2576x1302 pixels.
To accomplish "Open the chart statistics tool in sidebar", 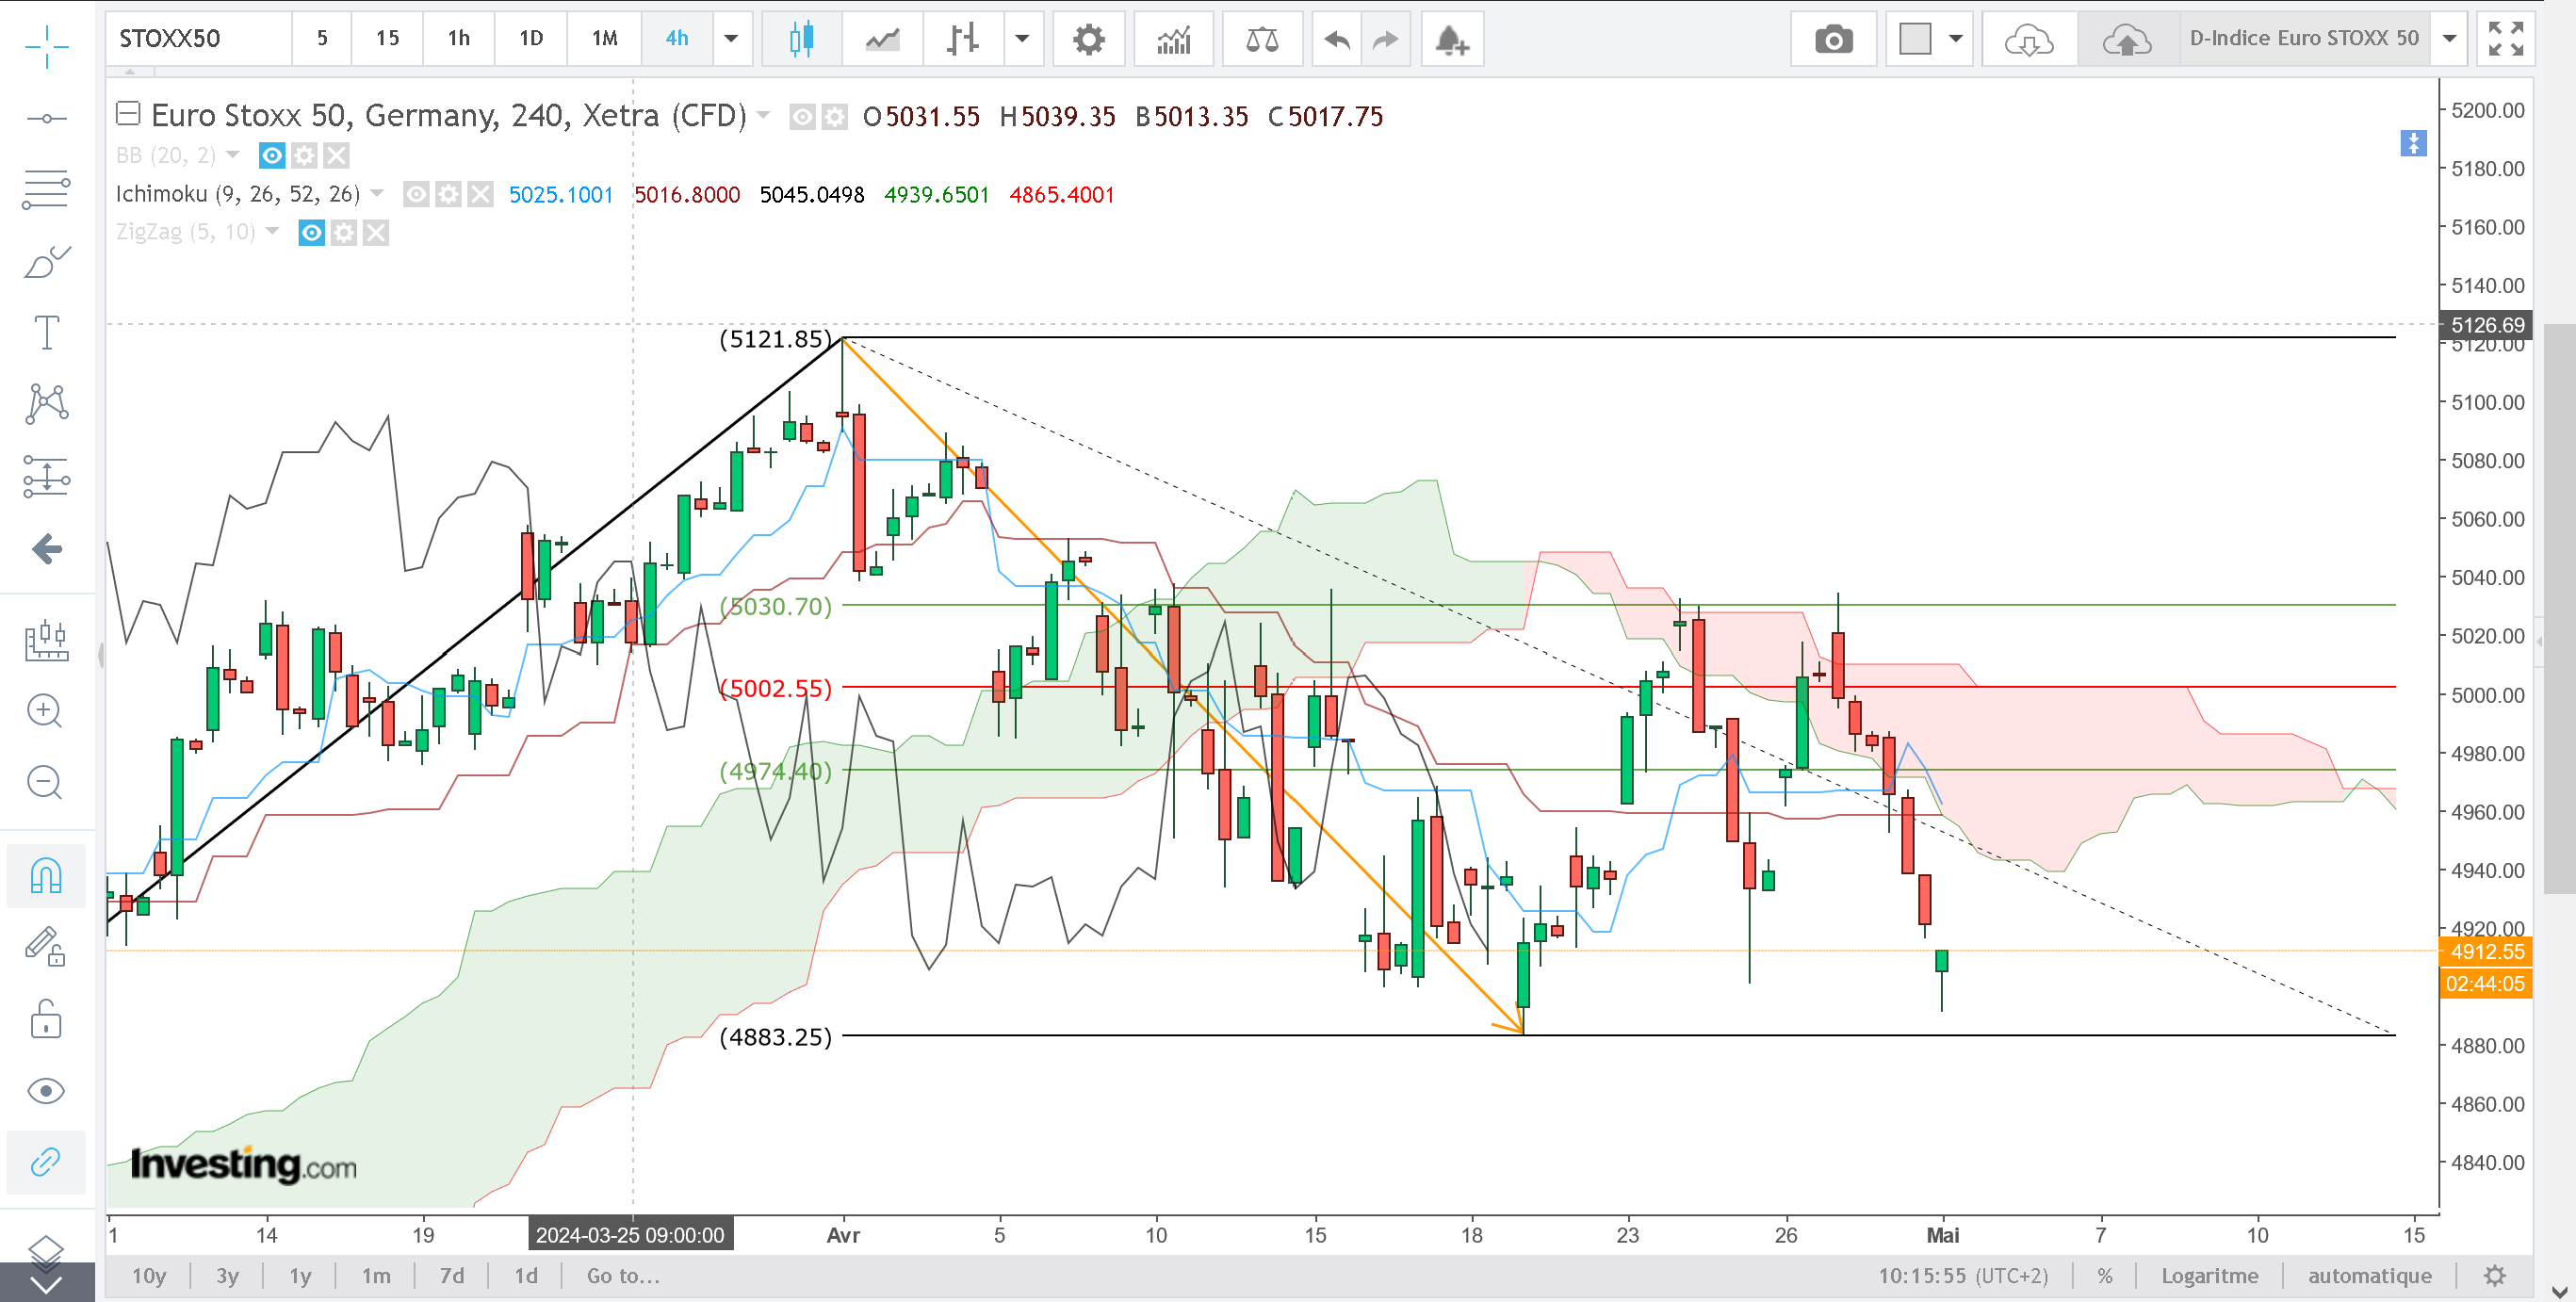I will tap(46, 640).
